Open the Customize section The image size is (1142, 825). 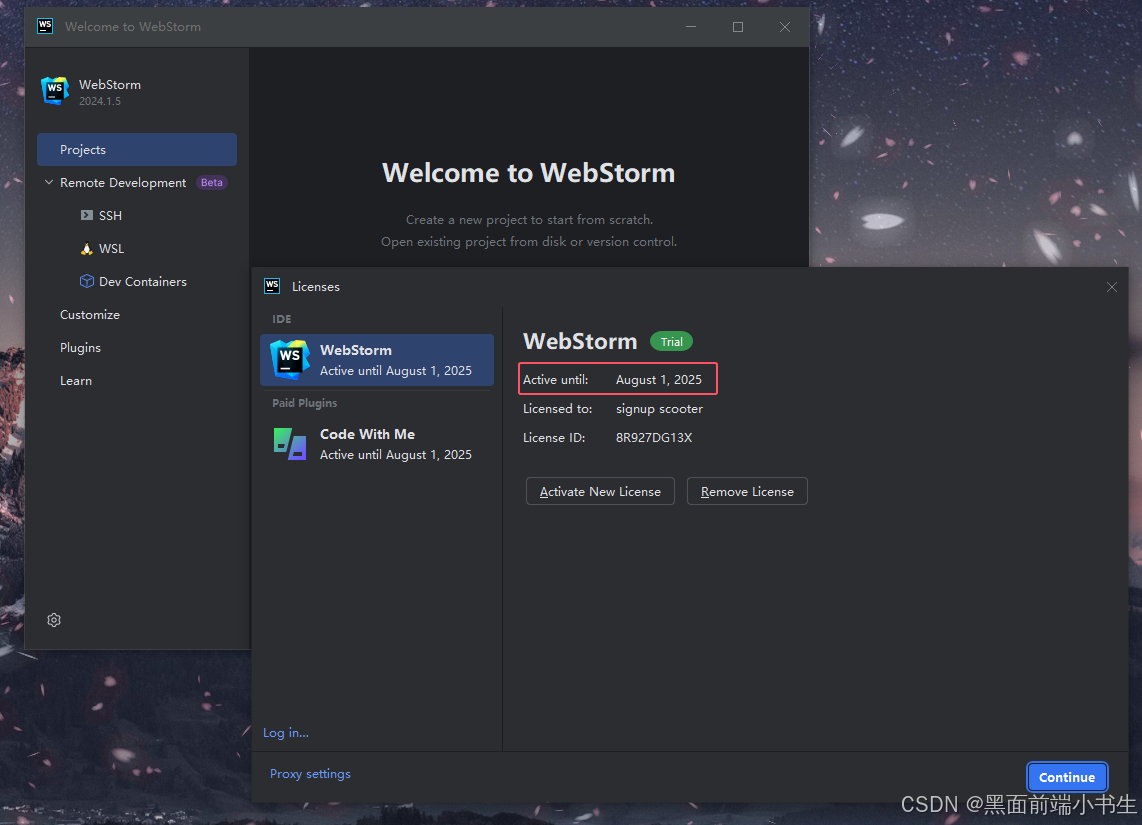[x=90, y=315]
